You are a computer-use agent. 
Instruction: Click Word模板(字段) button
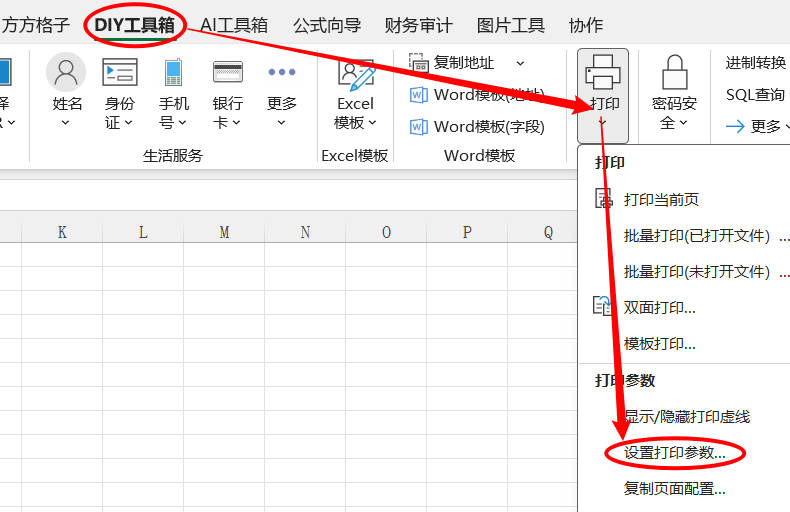point(478,127)
